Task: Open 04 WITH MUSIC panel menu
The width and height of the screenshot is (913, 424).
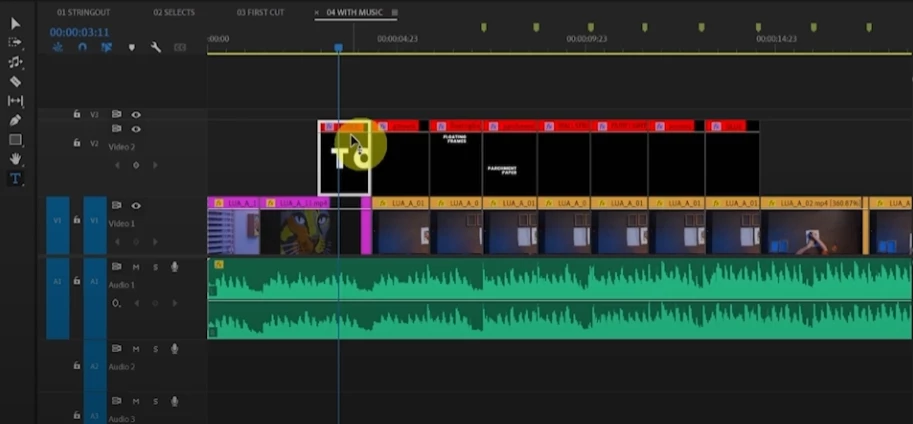Action: pos(394,12)
